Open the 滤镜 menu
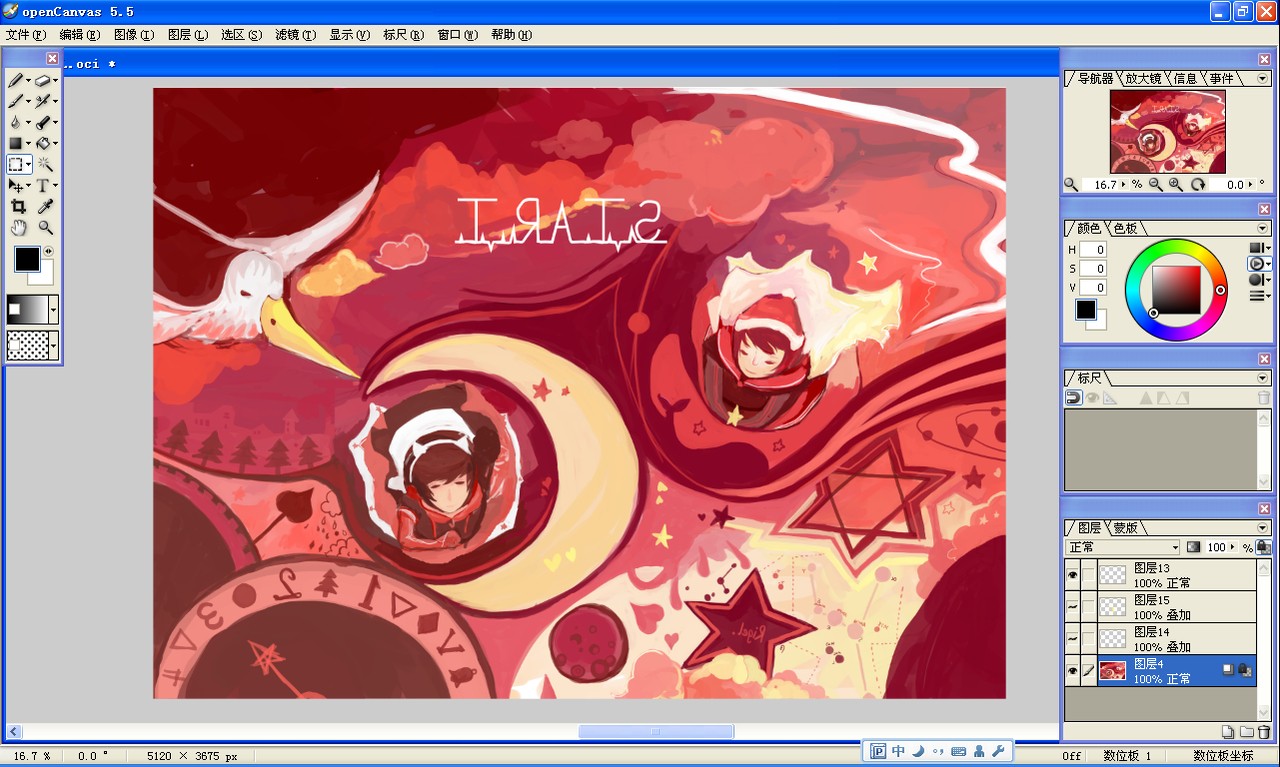The image size is (1280, 767). point(296,35)
